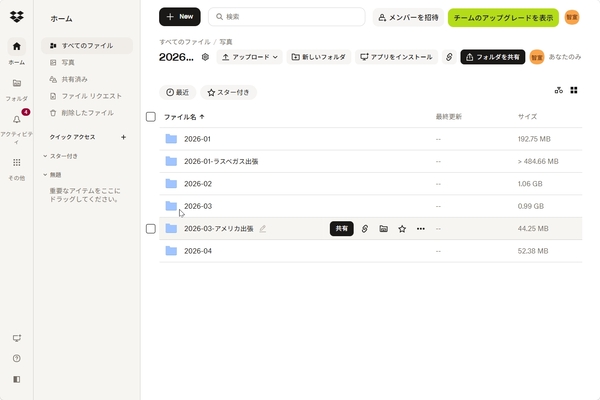Click size value 1.06 GB
Image resolution: width=600 pixels, height=400 pixels.
[530, 184]
